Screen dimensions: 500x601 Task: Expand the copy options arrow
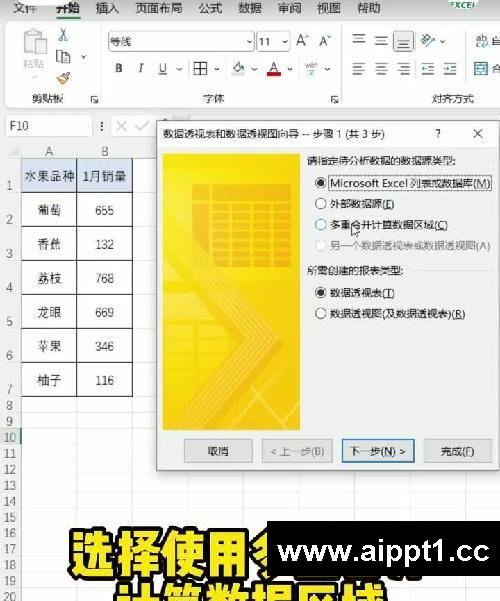tap(83, 57)
